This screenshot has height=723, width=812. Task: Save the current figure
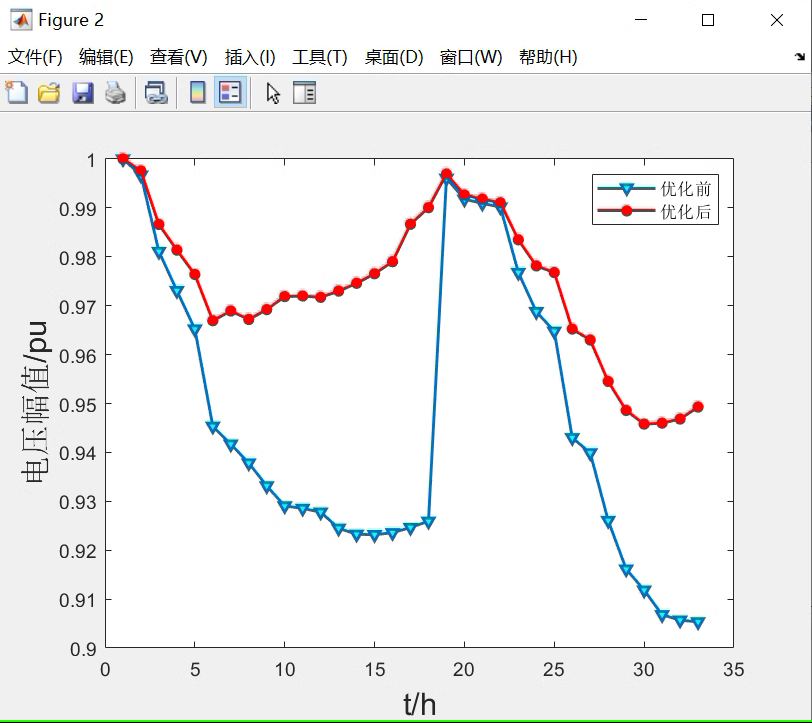tap(82, 92)
